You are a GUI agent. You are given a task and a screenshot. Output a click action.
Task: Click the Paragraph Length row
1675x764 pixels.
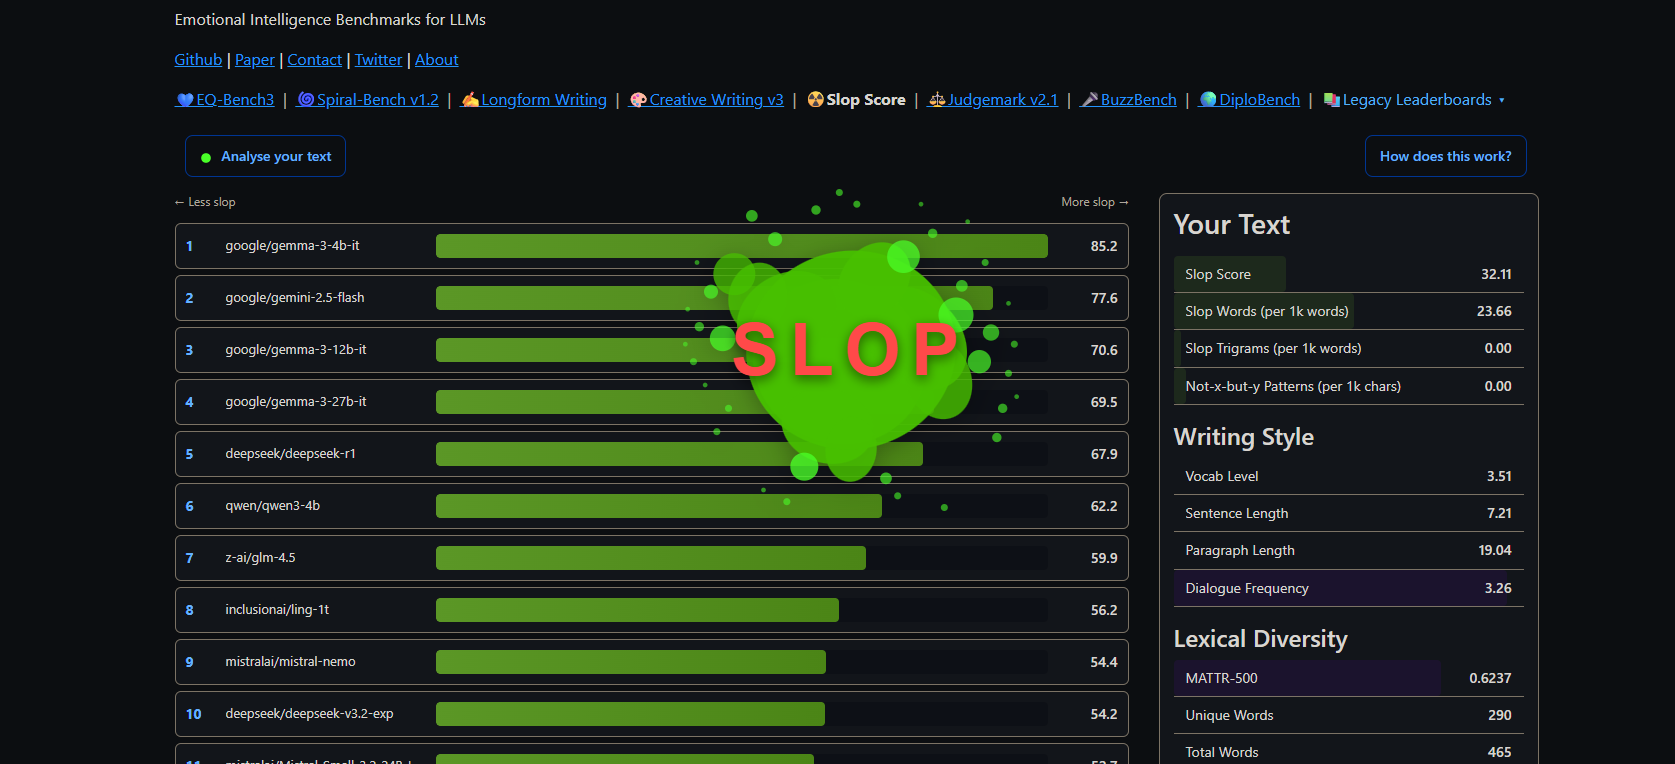(x=1348, y=550)
